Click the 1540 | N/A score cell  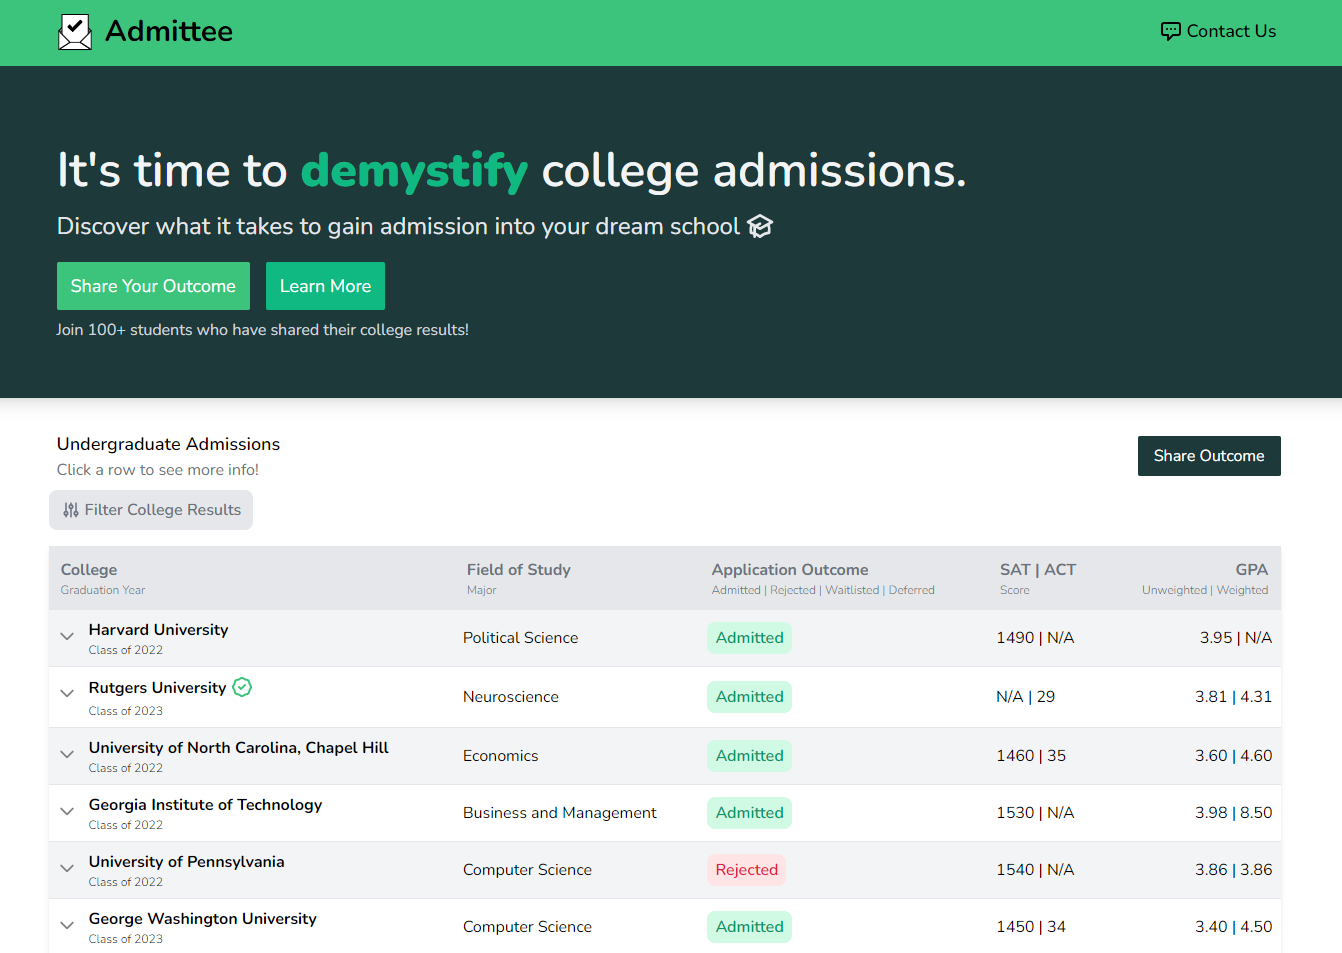point(1035,870)
